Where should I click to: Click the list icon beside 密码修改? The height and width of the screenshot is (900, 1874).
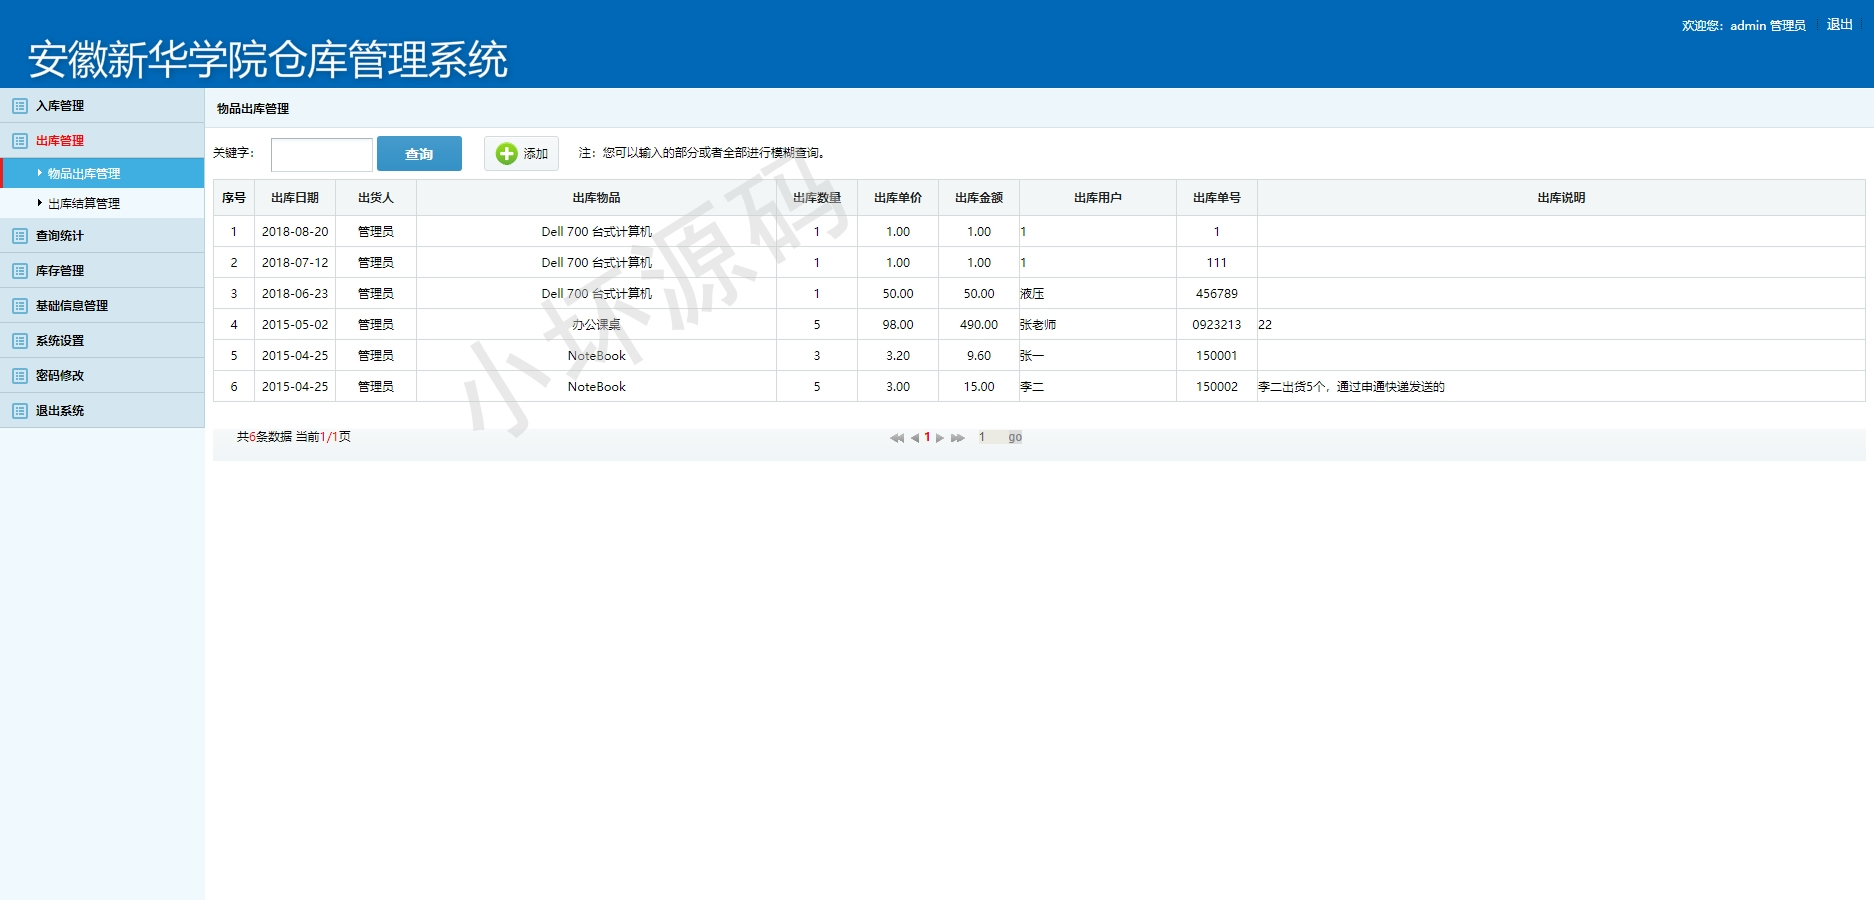[x=20, y=376]
